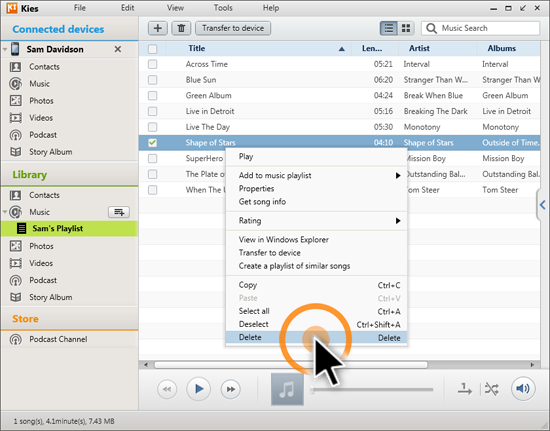Click the Transfer to device toolbar button
Viewport: 550px width, 431px height.
pos(233,28)
